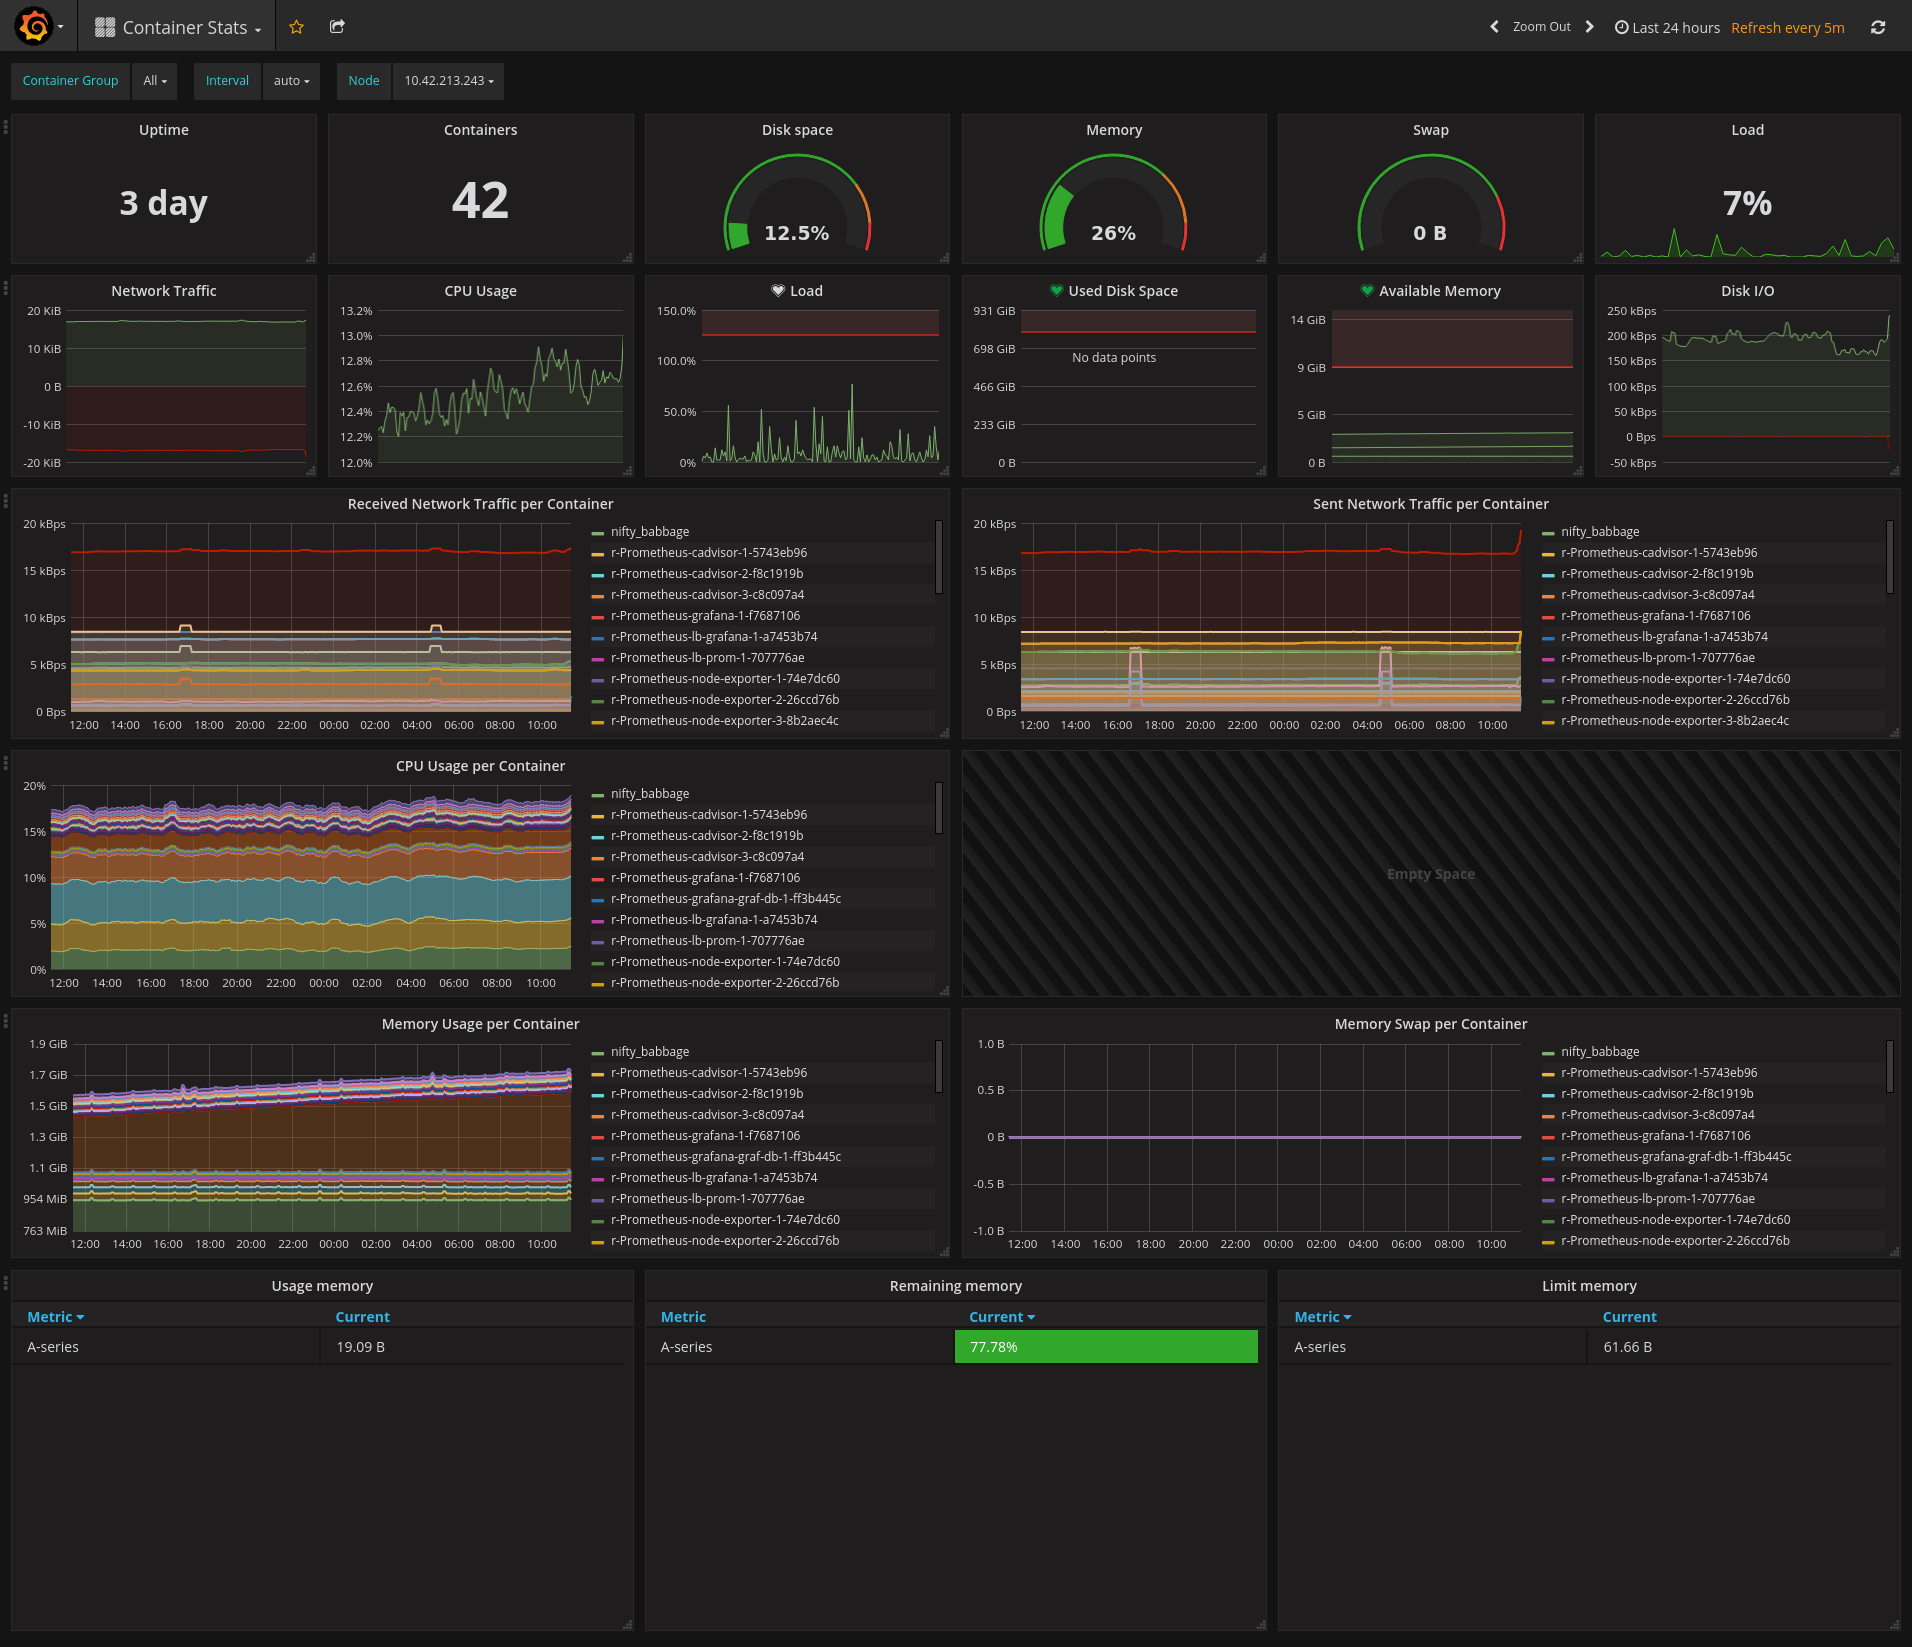Click the 77.78% Remaining memory cell
This screenshot has height=1647, width=1912.
click(x=1106, y=1347)
